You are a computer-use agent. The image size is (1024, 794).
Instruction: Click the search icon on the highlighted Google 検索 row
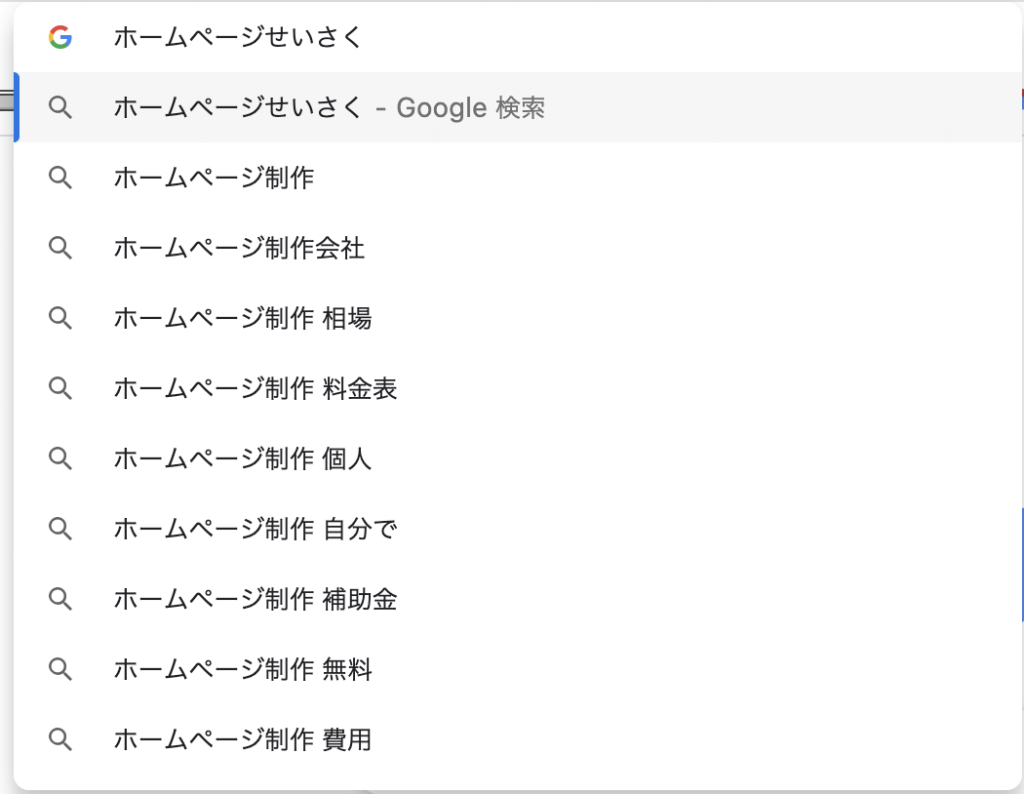coord(60,108)
